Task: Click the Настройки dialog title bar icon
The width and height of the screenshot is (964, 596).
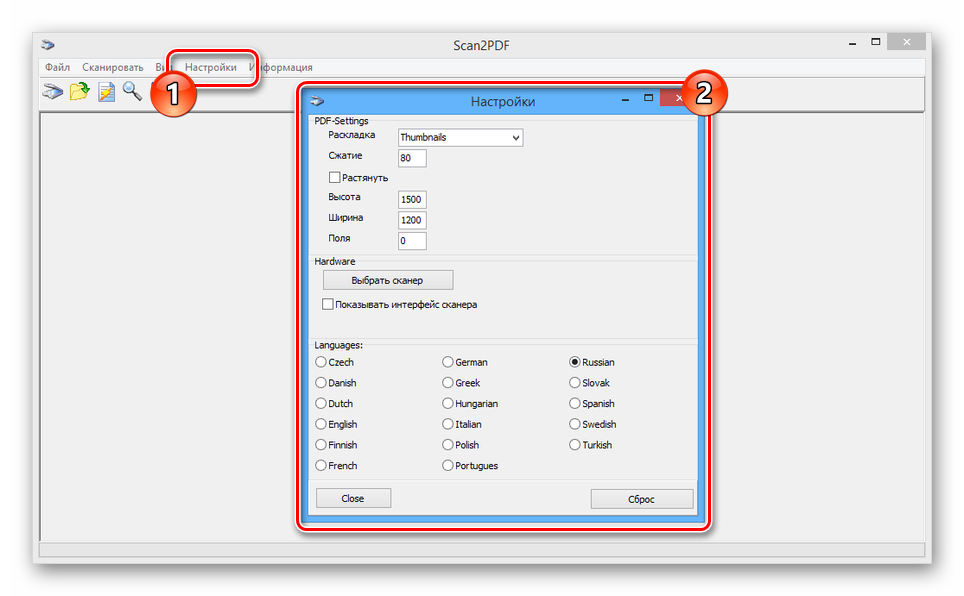Action: click(317, 101)
